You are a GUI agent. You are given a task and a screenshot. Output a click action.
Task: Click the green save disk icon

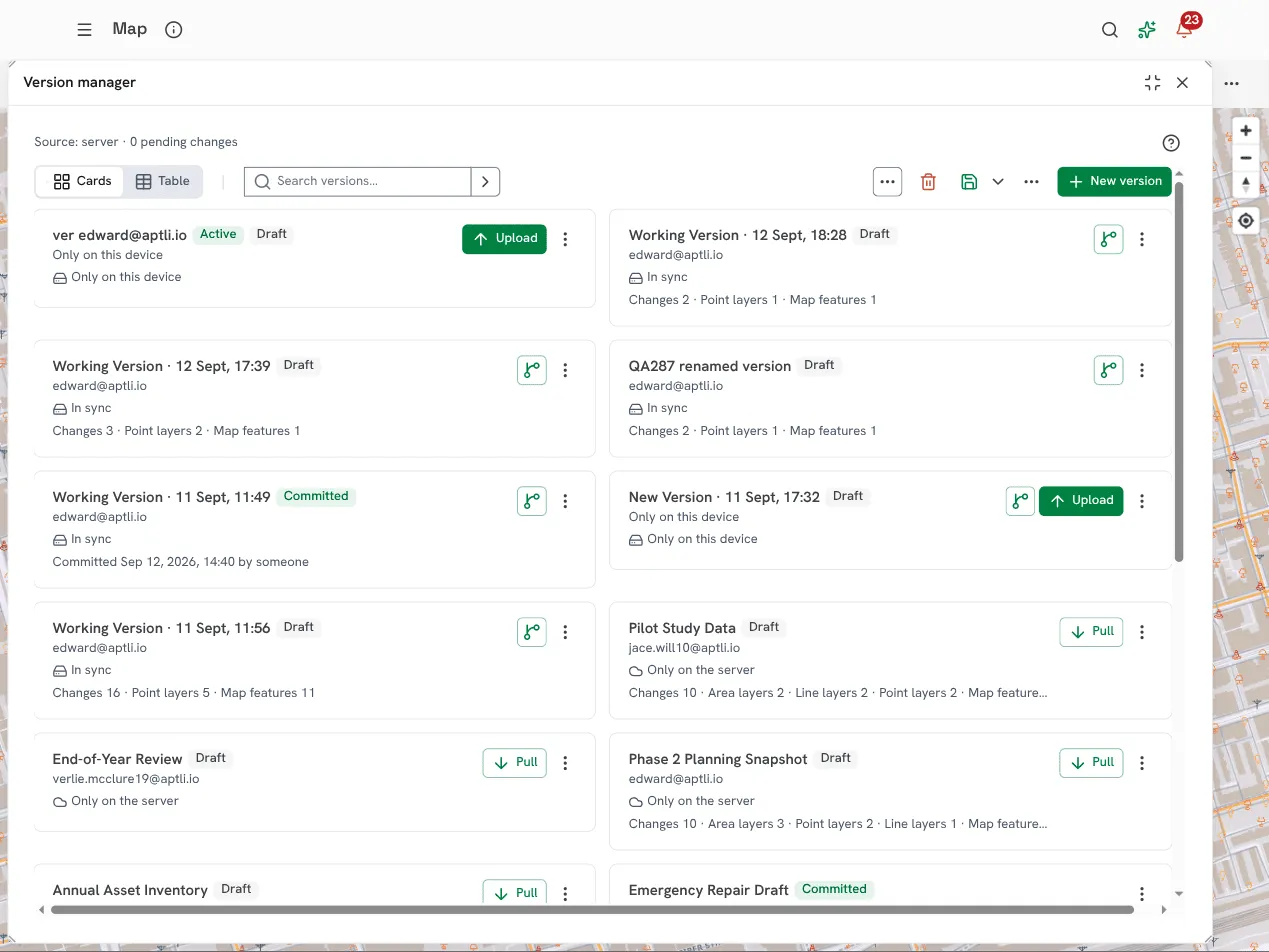968,182
